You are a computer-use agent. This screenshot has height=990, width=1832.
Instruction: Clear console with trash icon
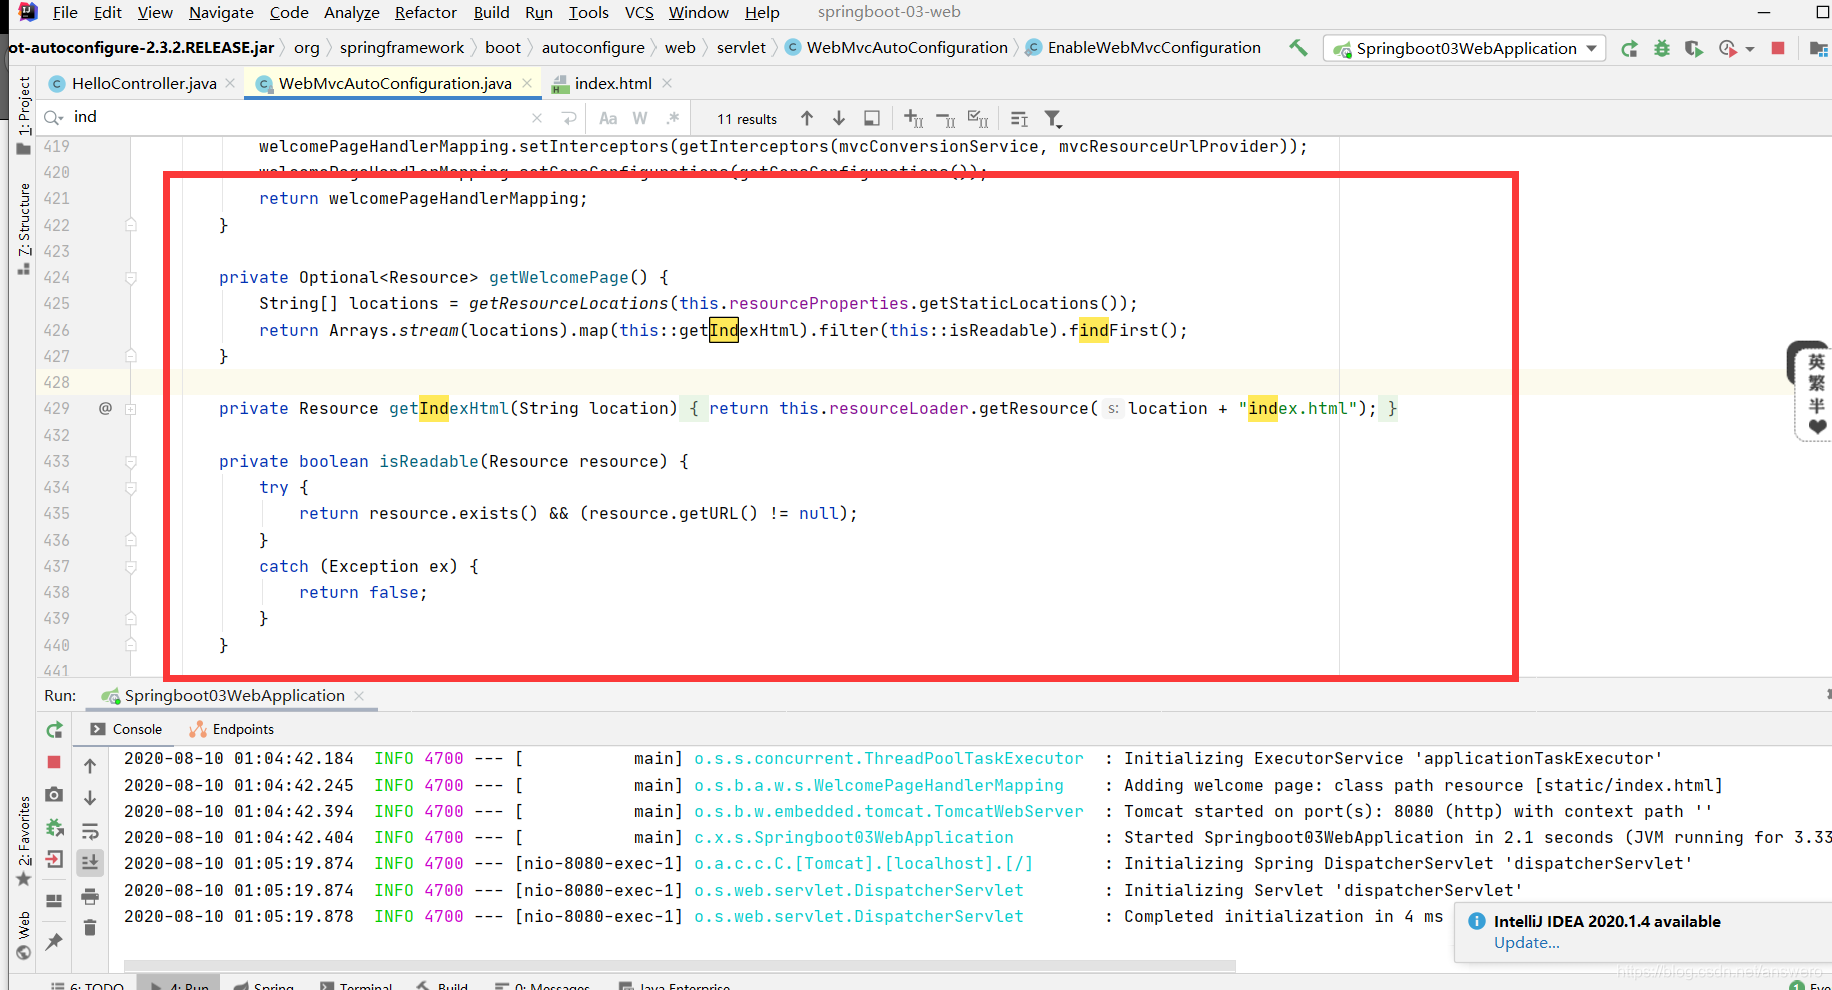pyautogui.click(x=90, y=928)
